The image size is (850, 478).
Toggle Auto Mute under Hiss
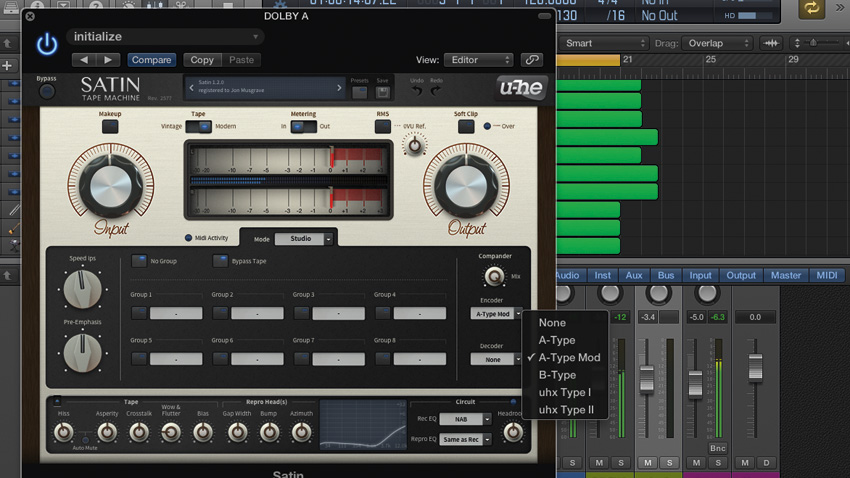pos(85,440)
